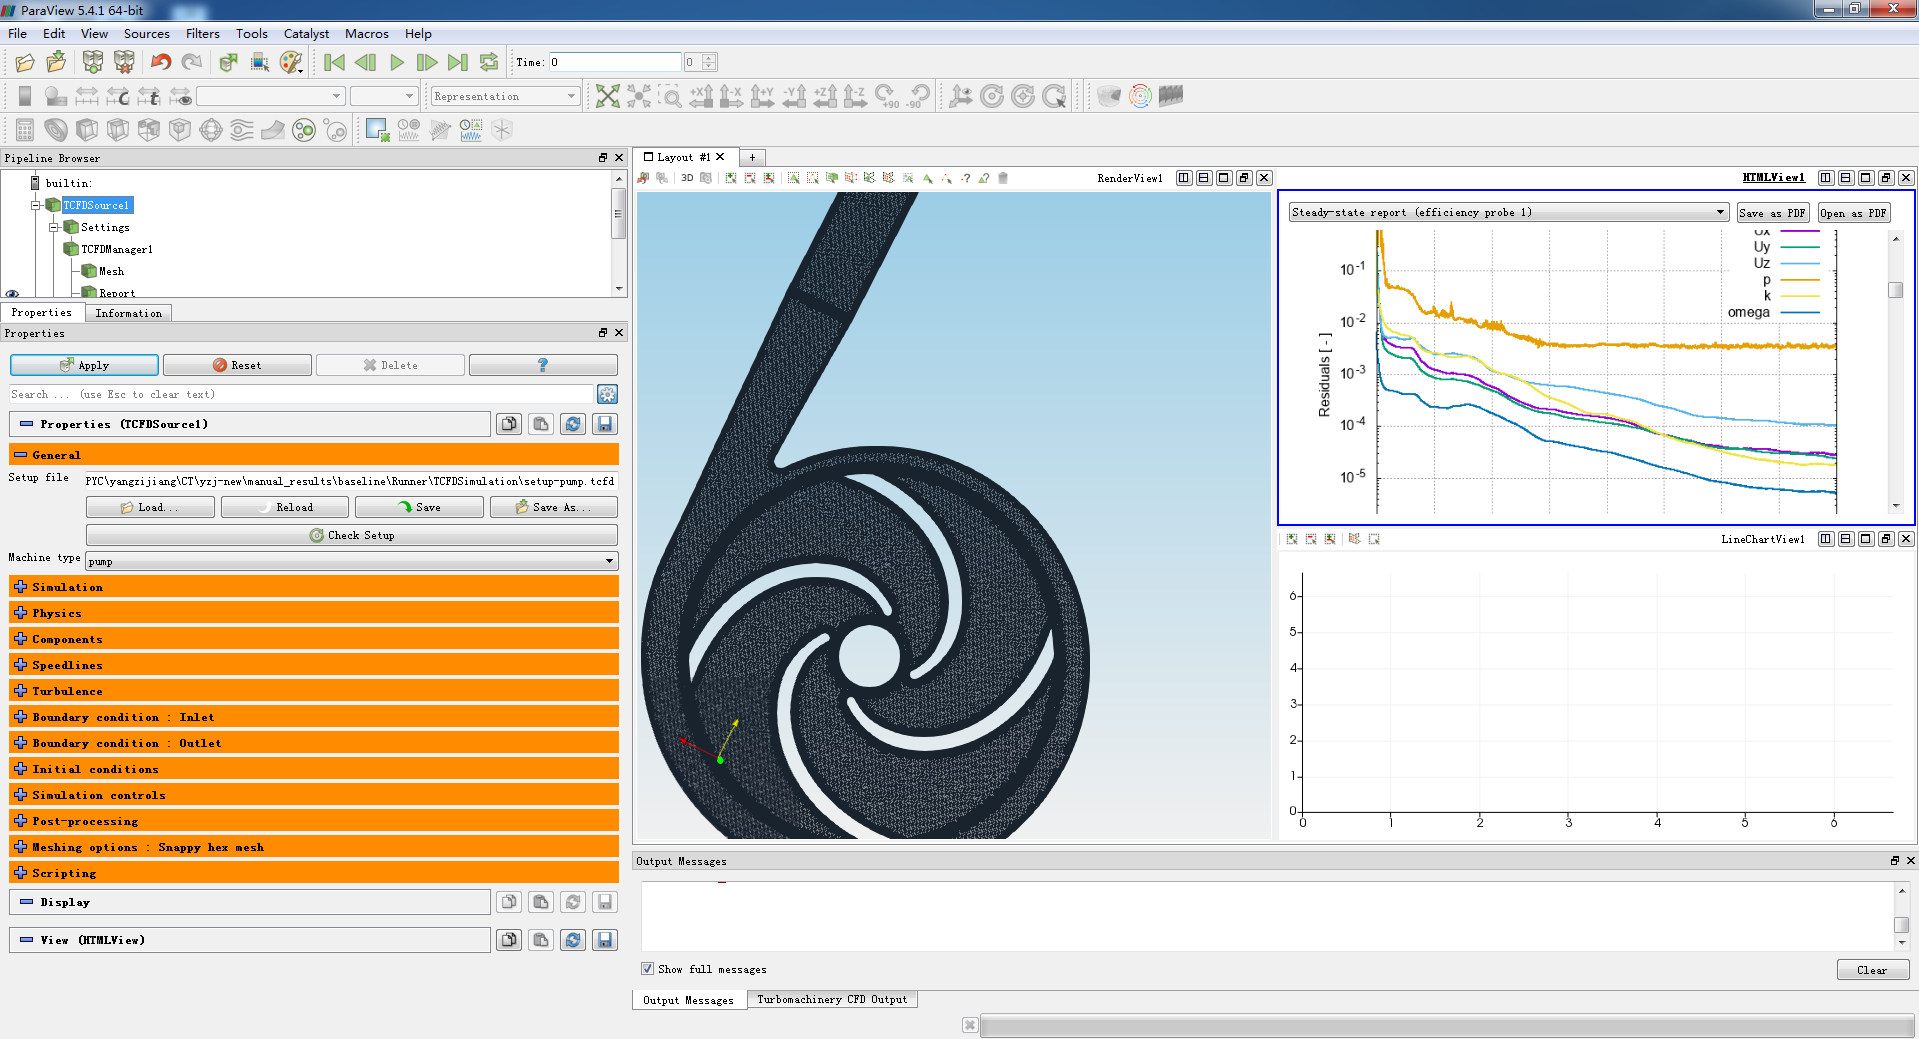This screenshot has height=1039, width=1919.
Task: Toggle the Loop animation icon
Action: (489, 63)
